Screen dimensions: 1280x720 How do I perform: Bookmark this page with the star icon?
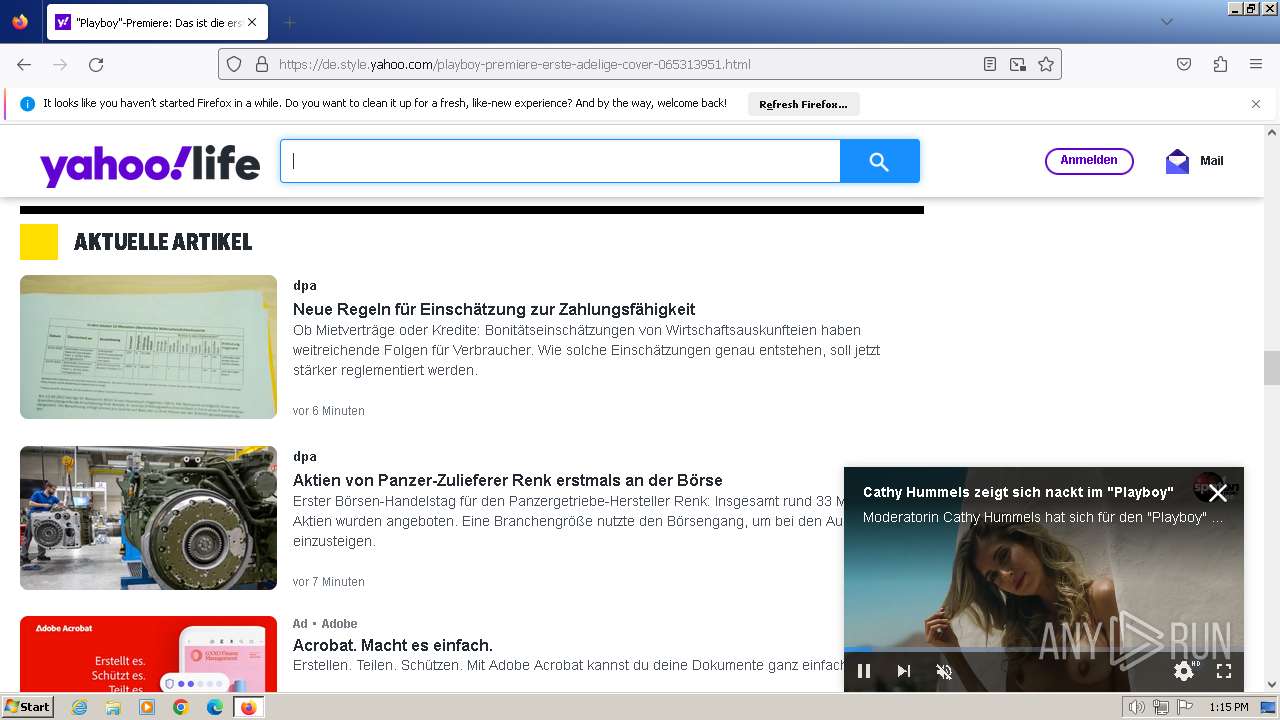[x=1046, y=64]
